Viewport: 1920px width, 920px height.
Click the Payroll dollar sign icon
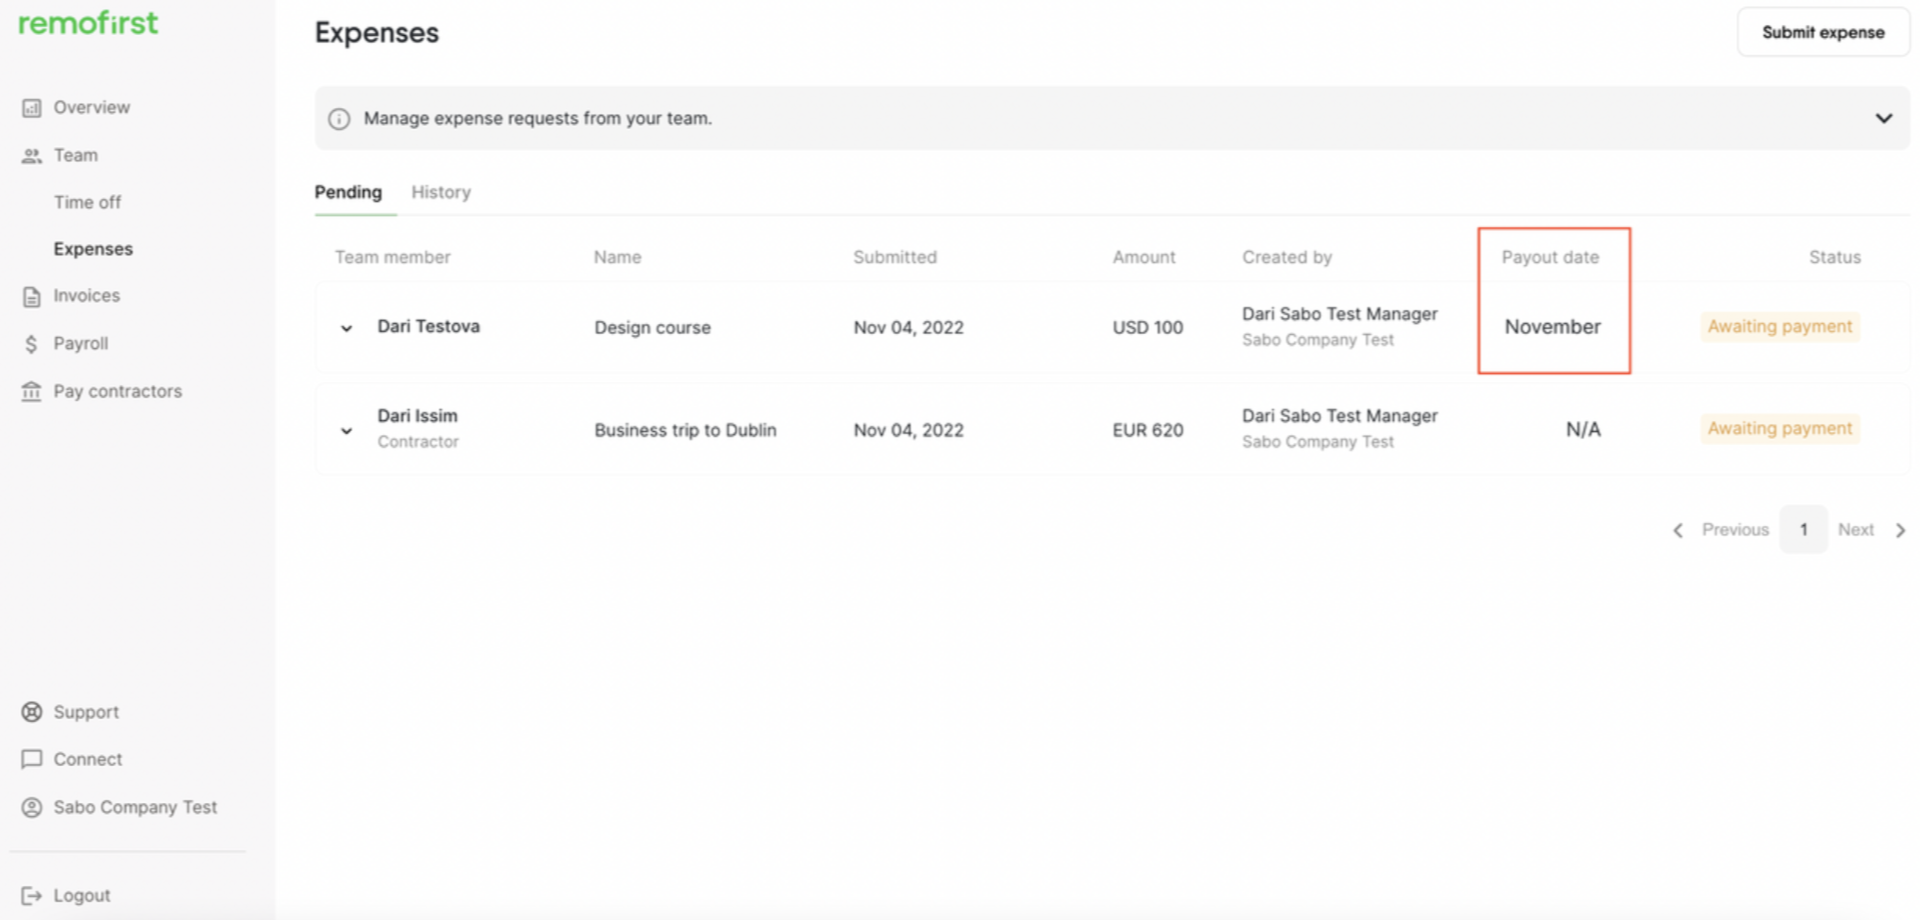[32, 344]
